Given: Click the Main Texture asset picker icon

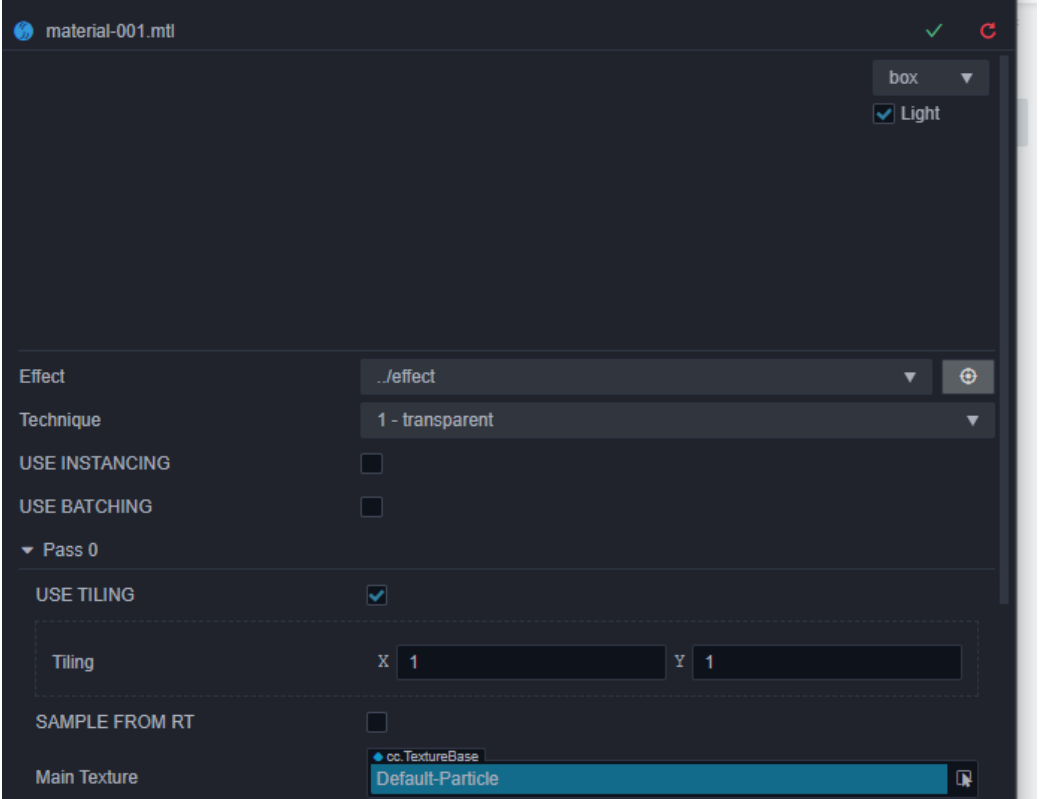Looking at the screenshot, I should 964,778.
